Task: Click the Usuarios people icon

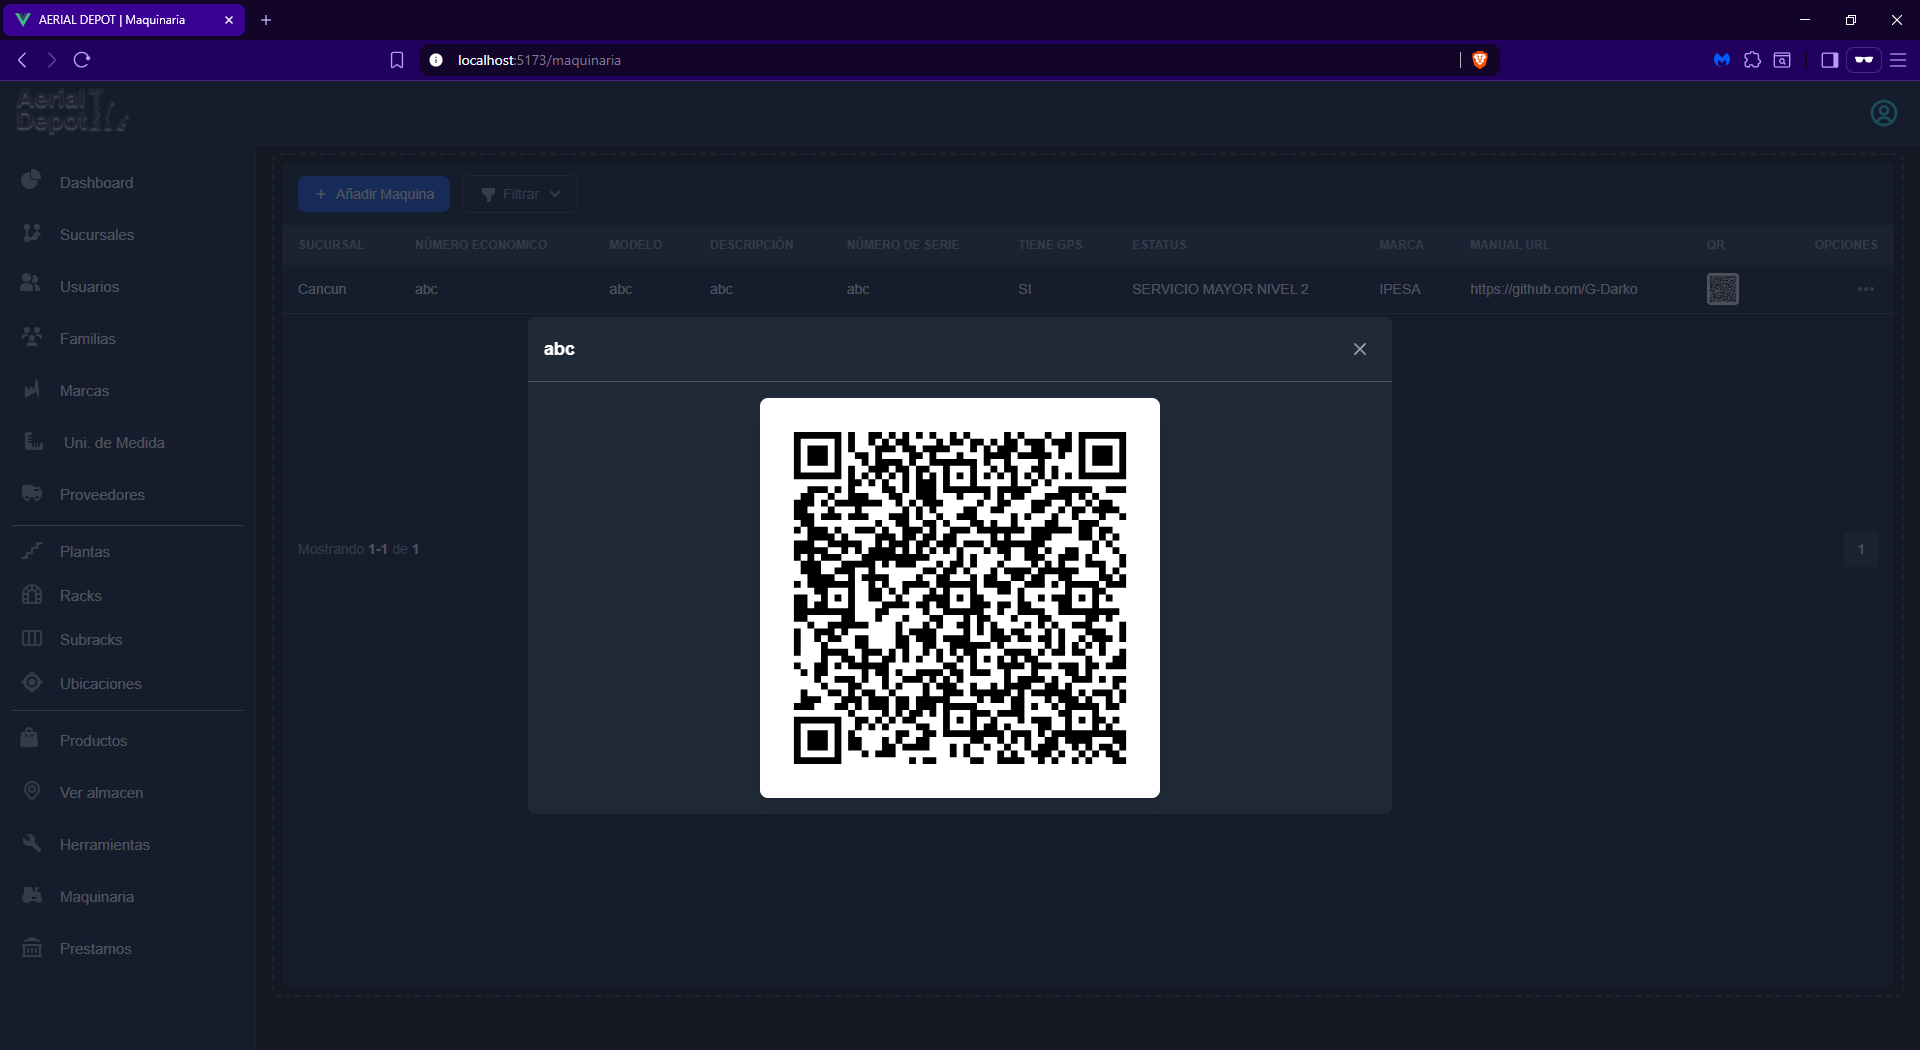Action: pyautogui.click(x=31, y=283)
